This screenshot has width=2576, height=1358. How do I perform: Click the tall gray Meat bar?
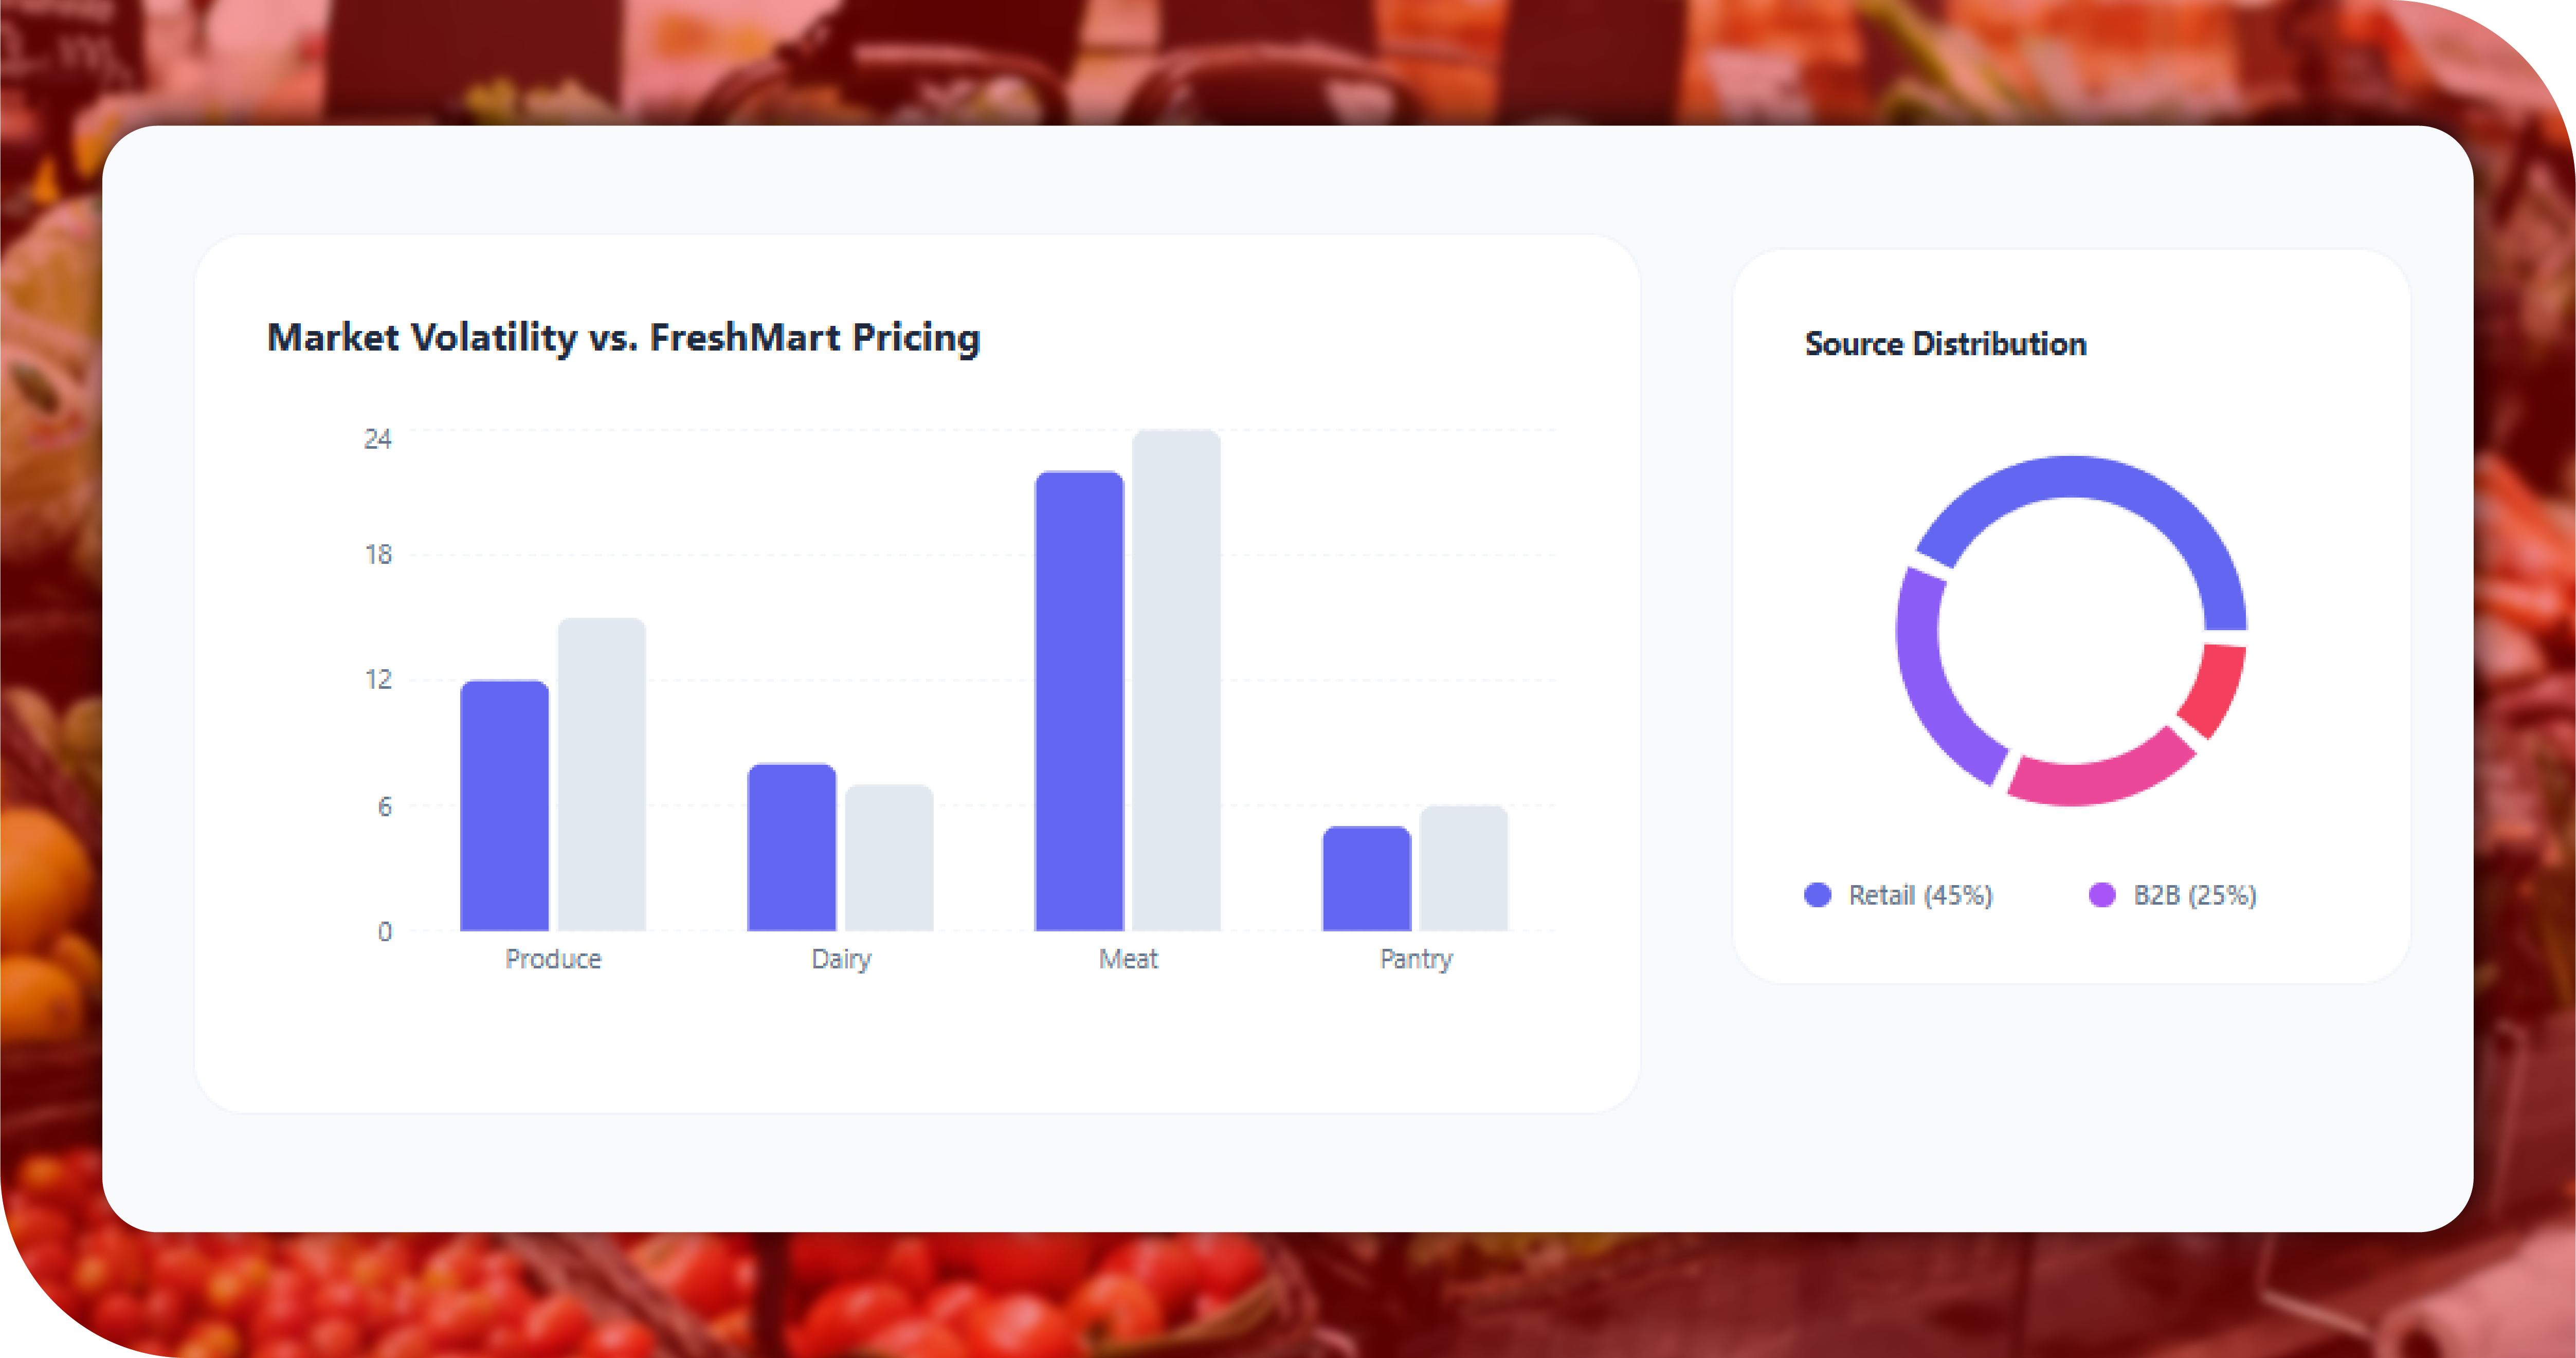(x=1176, y=680)
